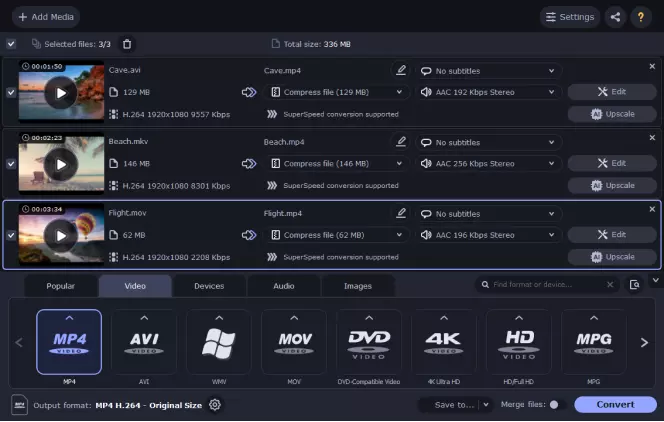664x422 pixels.
Task: Expand Compress file (146 MB) dropdown
Action: click(336, 163)
